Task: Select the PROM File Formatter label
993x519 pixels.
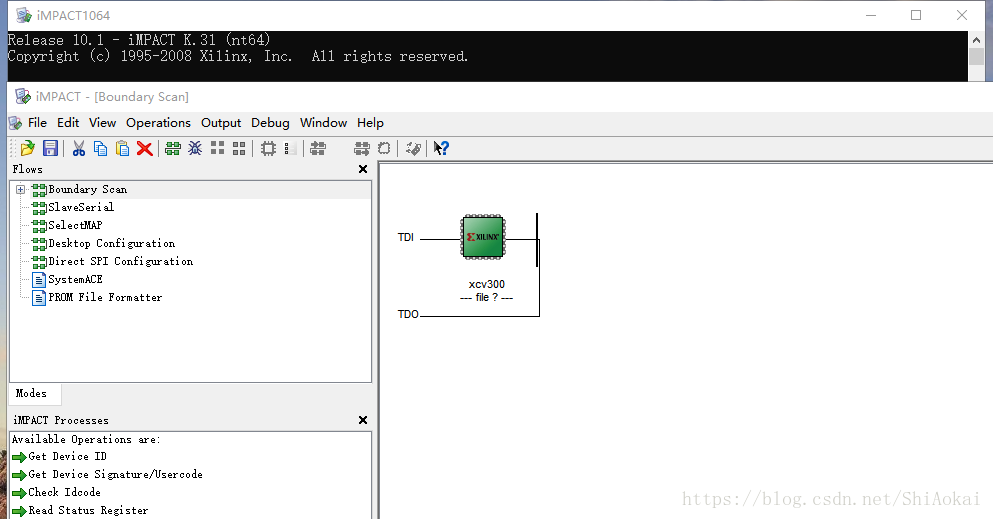Action: coord(105,297)
